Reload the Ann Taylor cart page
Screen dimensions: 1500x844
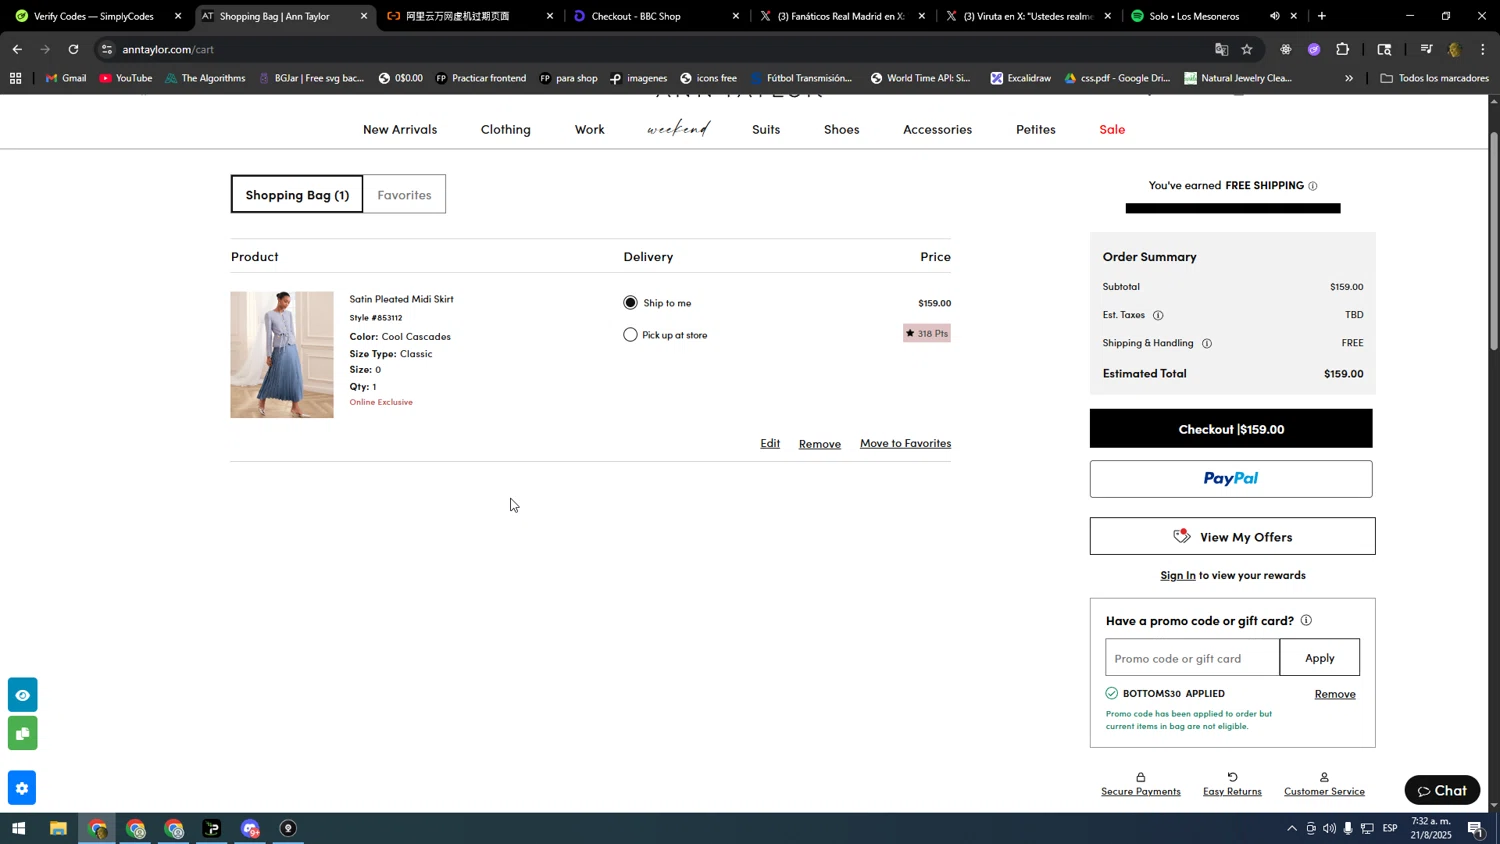pos(73,49)
